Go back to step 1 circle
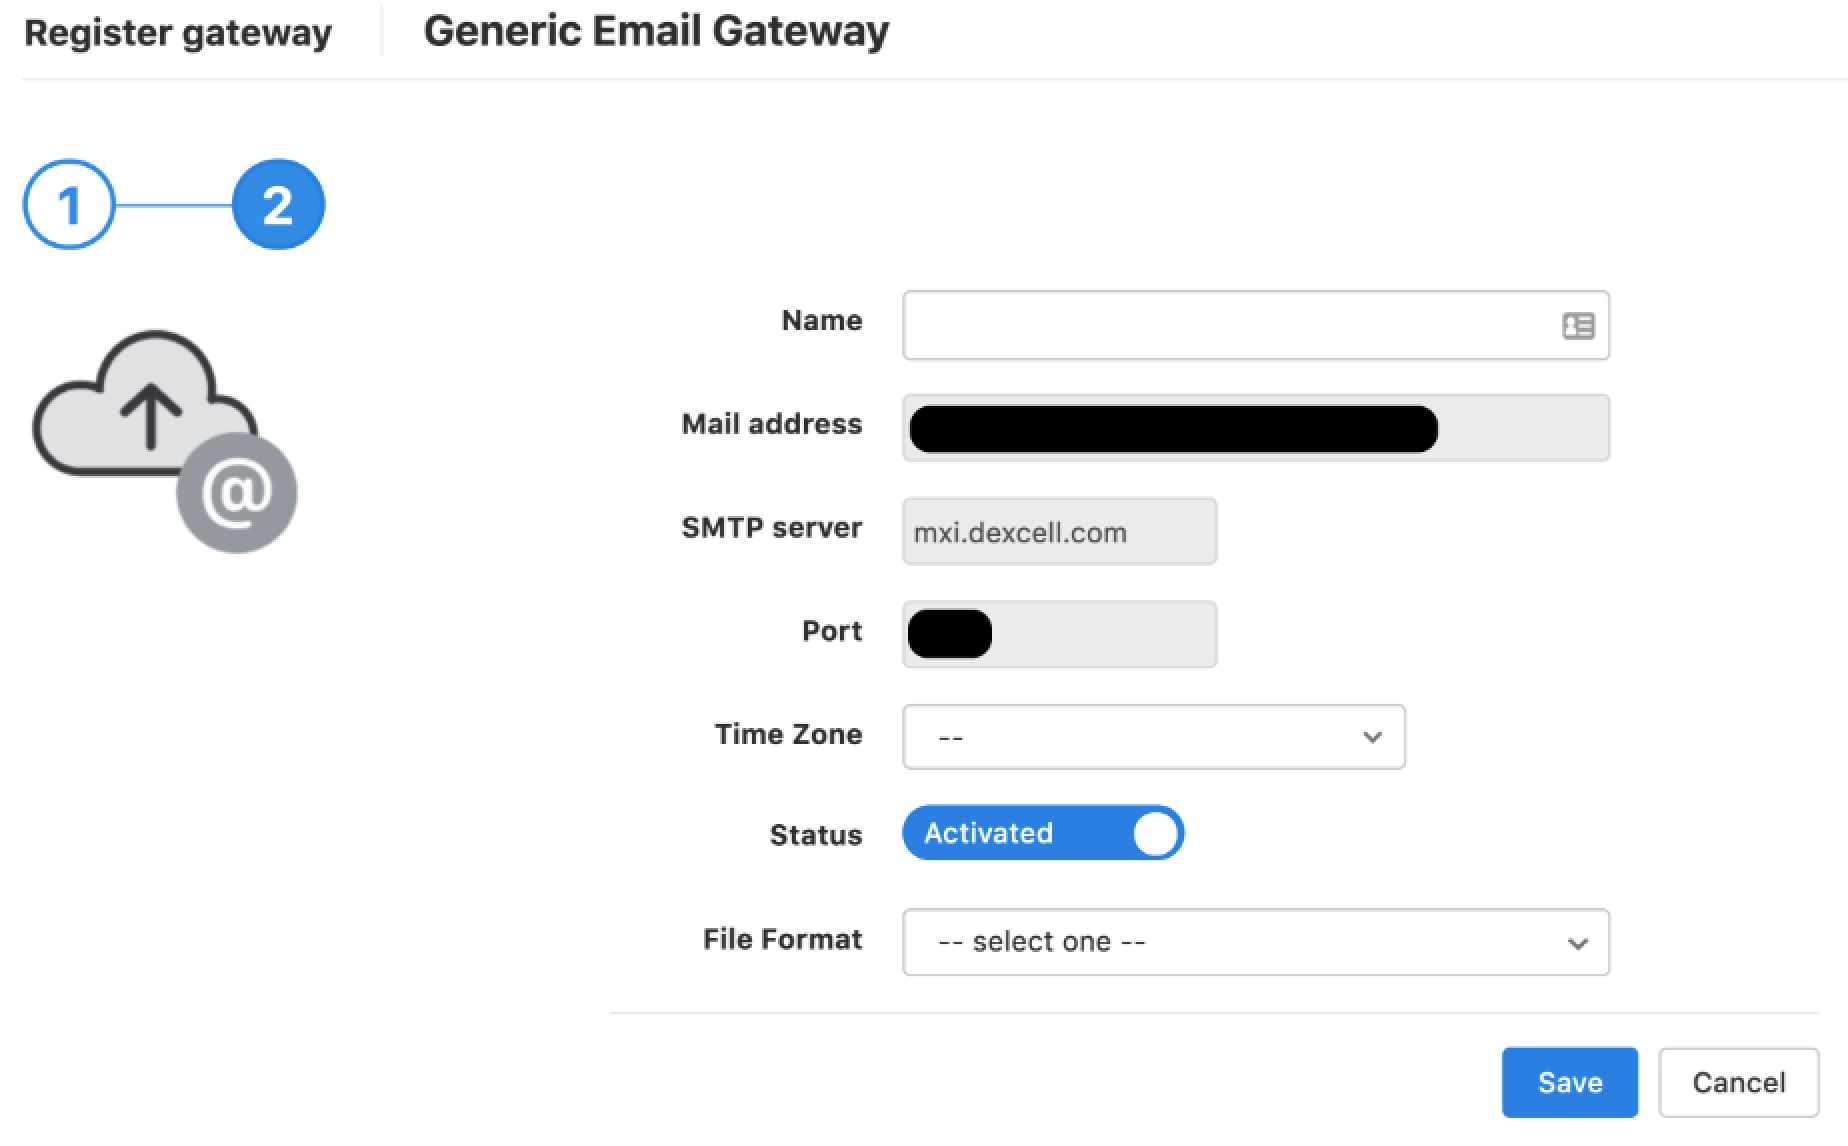This screenshot has width=1848, height=1146. (x=69, y=204)
